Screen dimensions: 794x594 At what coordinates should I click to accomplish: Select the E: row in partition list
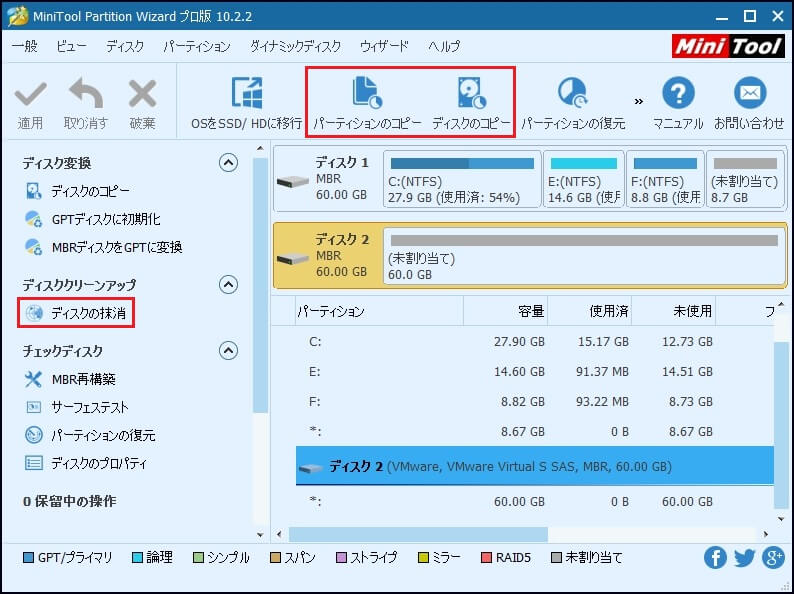(x=535, y=372)
